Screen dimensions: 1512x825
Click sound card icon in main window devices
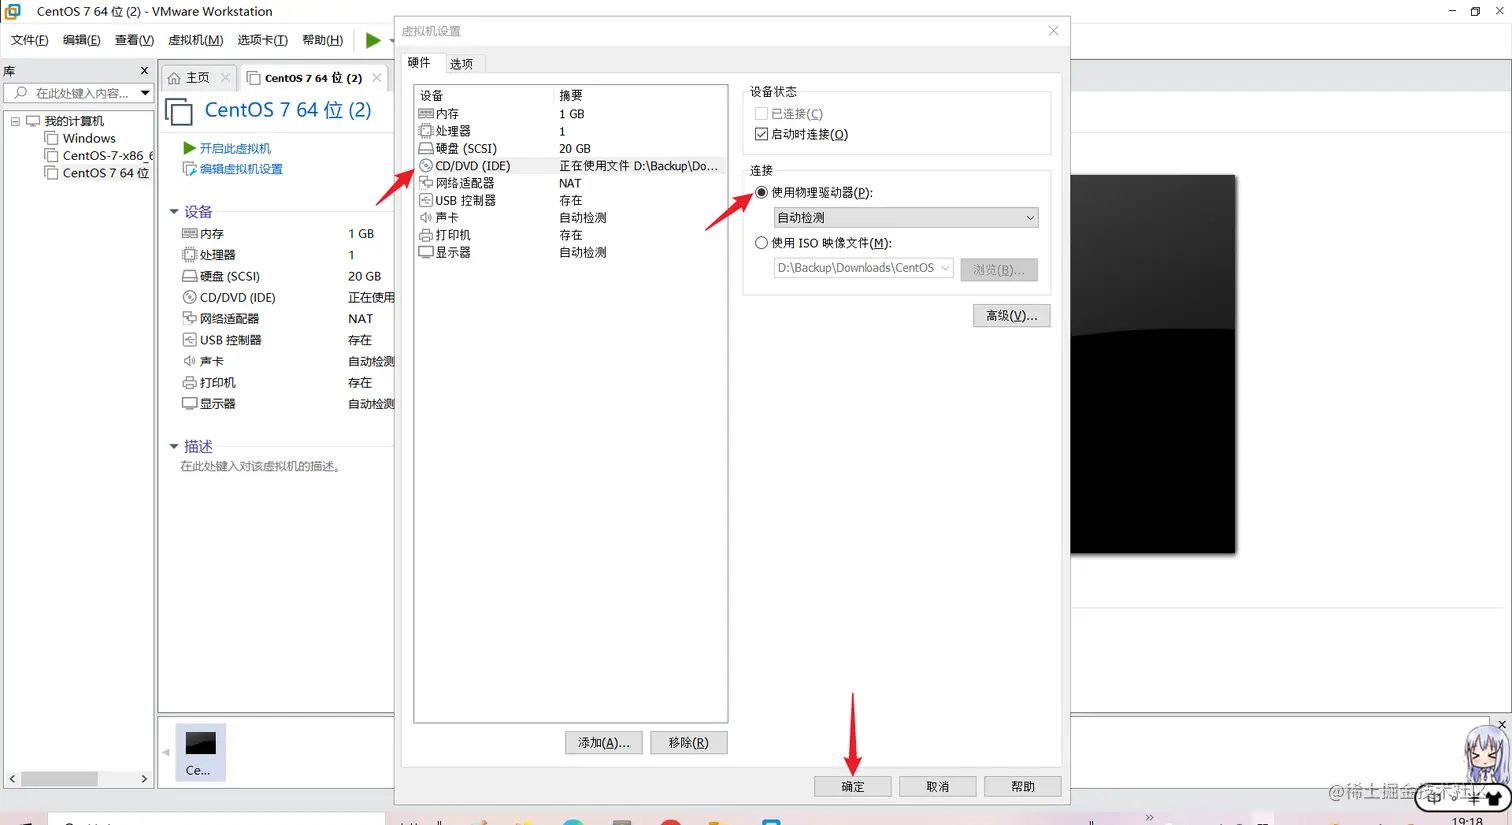point(190,361)
